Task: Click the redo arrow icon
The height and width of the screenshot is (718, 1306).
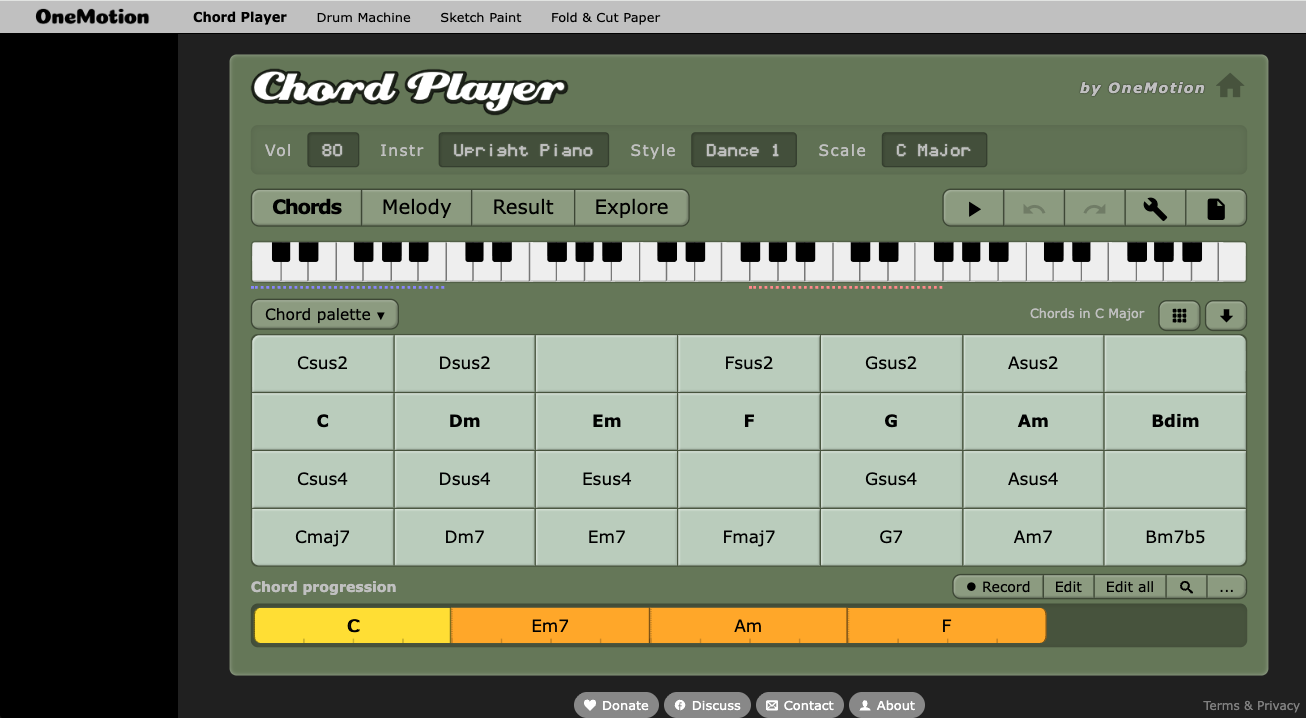Action: pos(1095,209)
